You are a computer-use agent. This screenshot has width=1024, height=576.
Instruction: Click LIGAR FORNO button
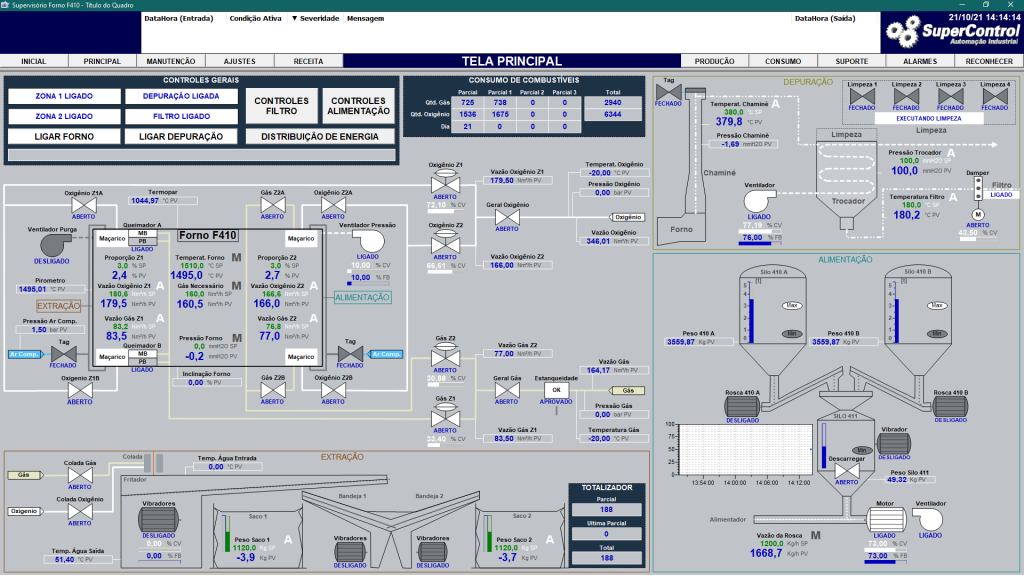pos(64,136)
